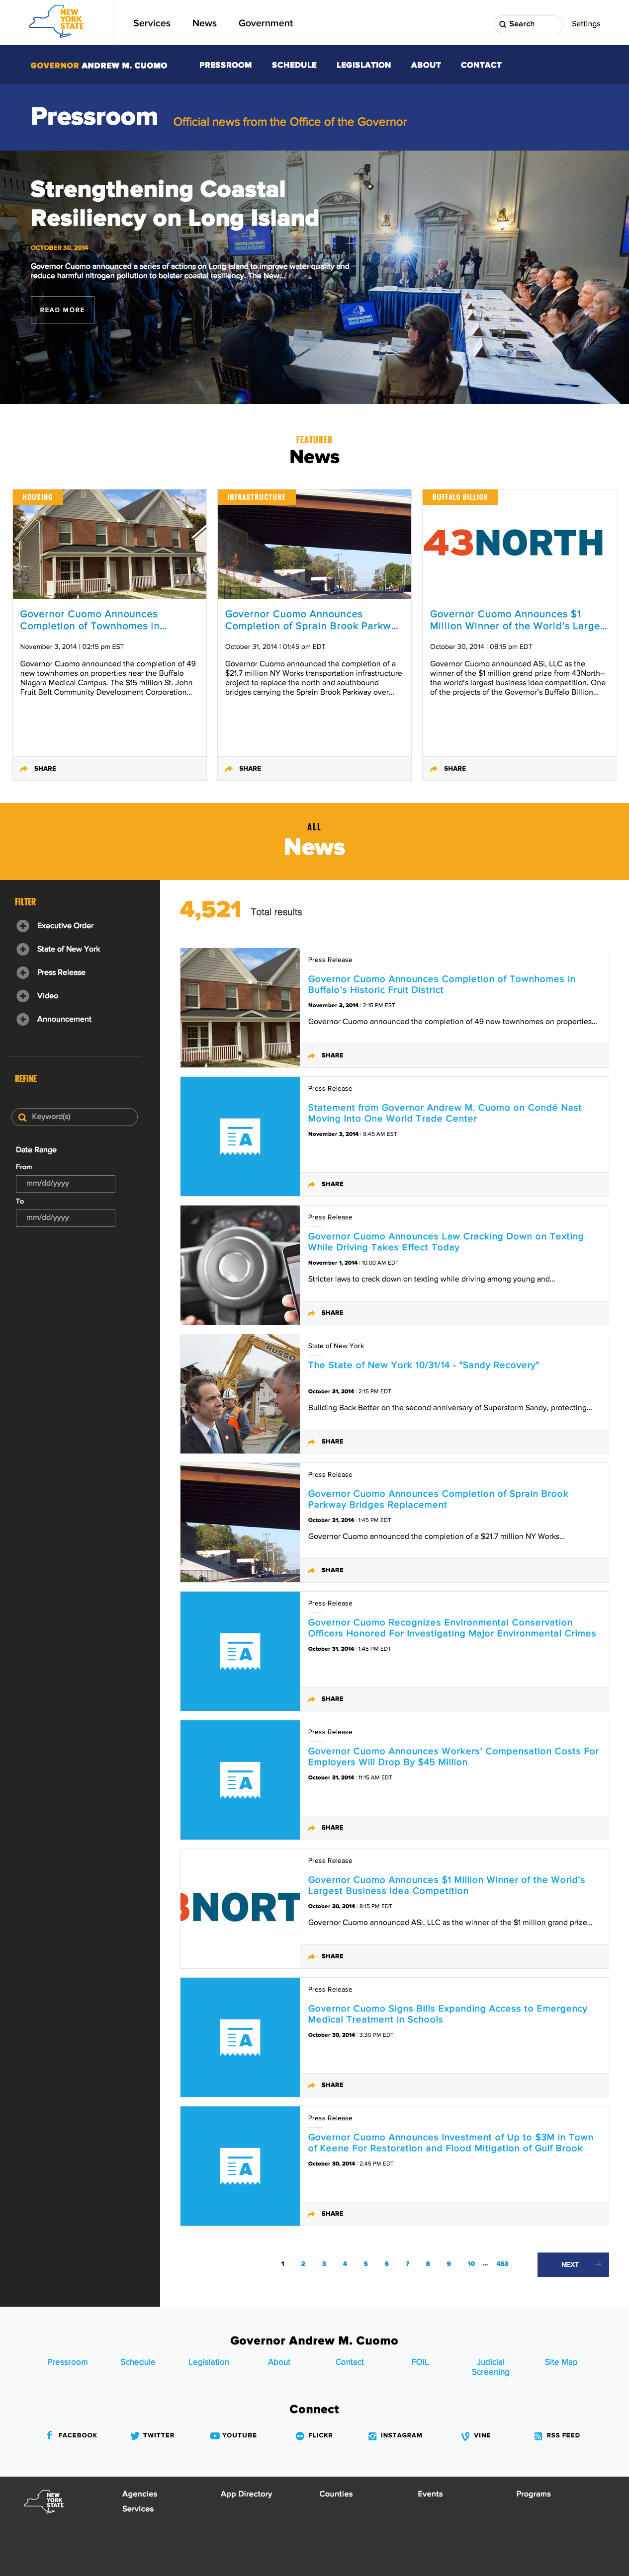Click the Facebook icon under Connect

click(x=50, y=2435)
